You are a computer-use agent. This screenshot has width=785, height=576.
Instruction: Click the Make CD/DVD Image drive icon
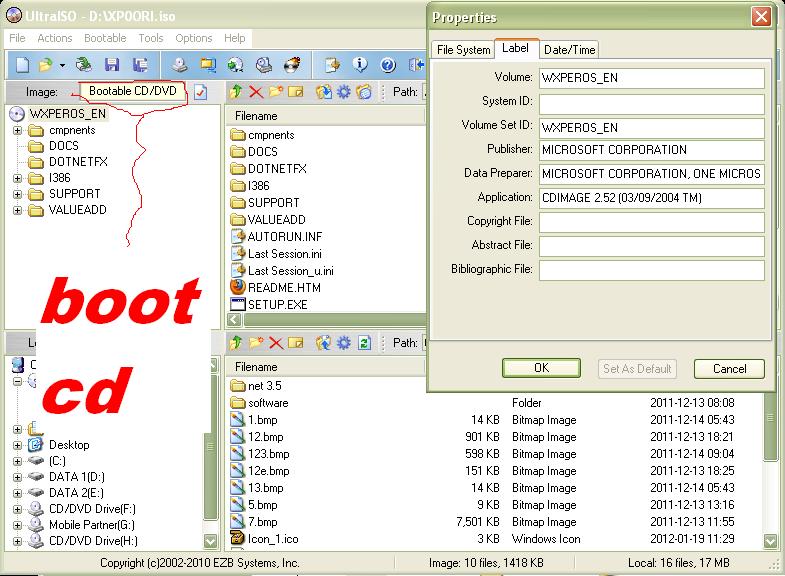[x=179, y=65]
